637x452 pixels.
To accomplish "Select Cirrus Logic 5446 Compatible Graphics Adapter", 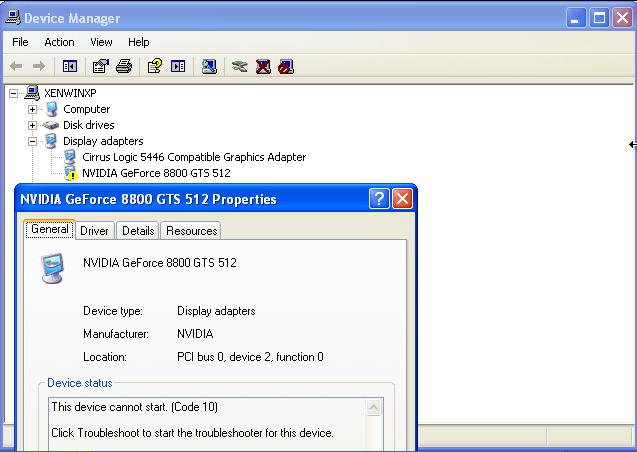I will (194, 157).
